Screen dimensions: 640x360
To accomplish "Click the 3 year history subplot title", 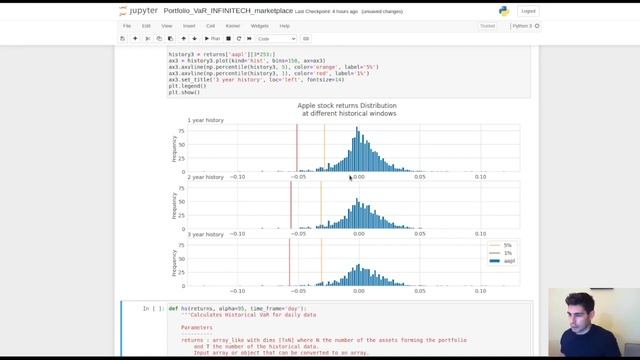I will point(206,234).
